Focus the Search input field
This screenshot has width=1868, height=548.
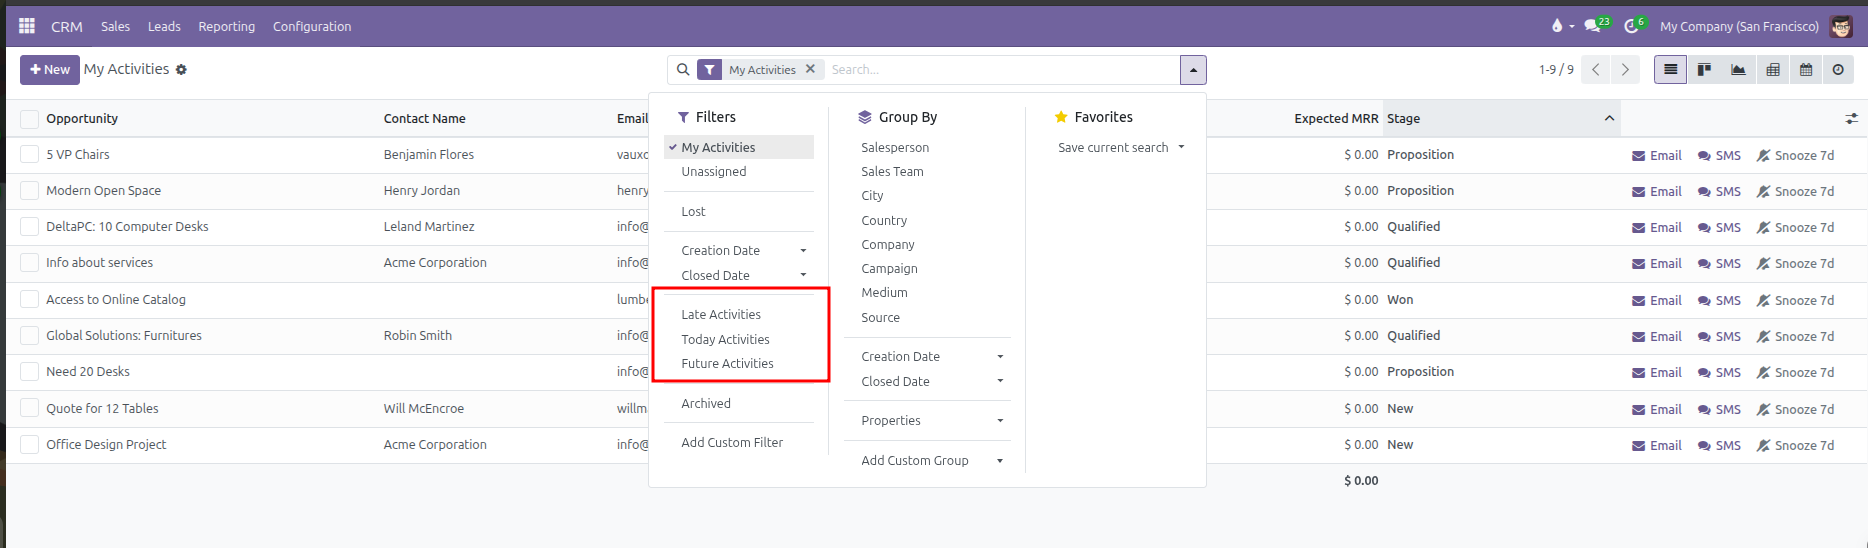(1002, 70)
